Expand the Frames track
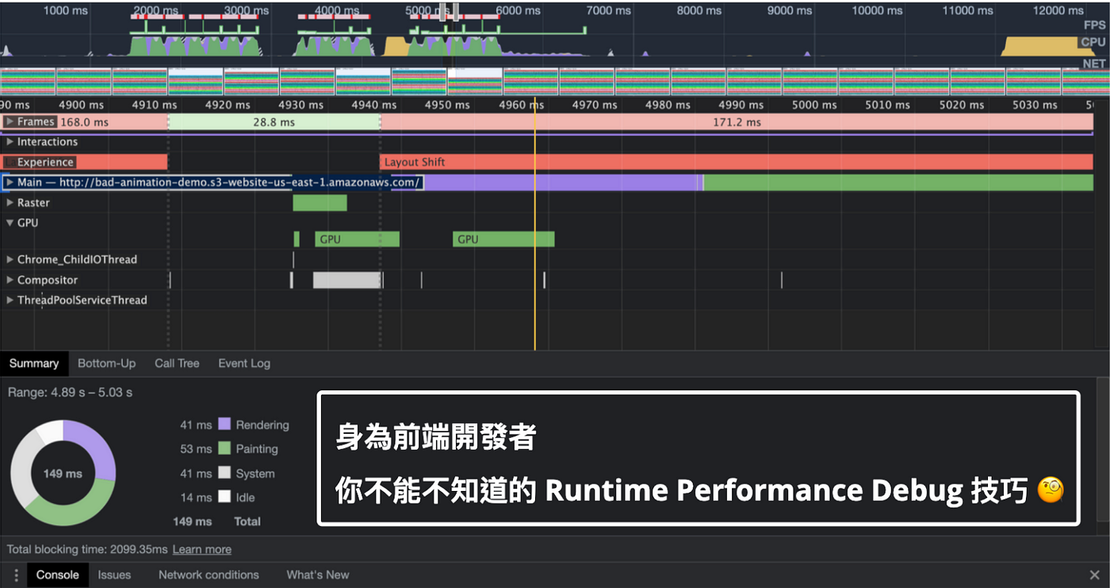Screen dimensions: 1110x588 [10, 122]
